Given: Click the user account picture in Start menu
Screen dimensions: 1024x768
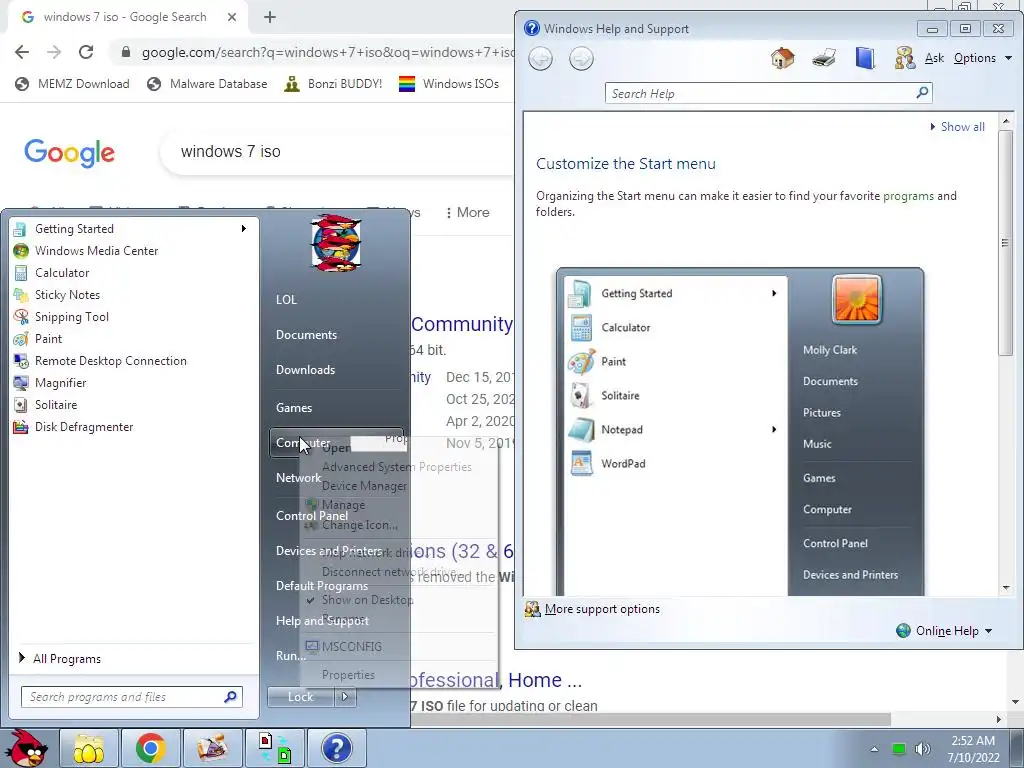Looking at the screenshot, I should 336,243.
